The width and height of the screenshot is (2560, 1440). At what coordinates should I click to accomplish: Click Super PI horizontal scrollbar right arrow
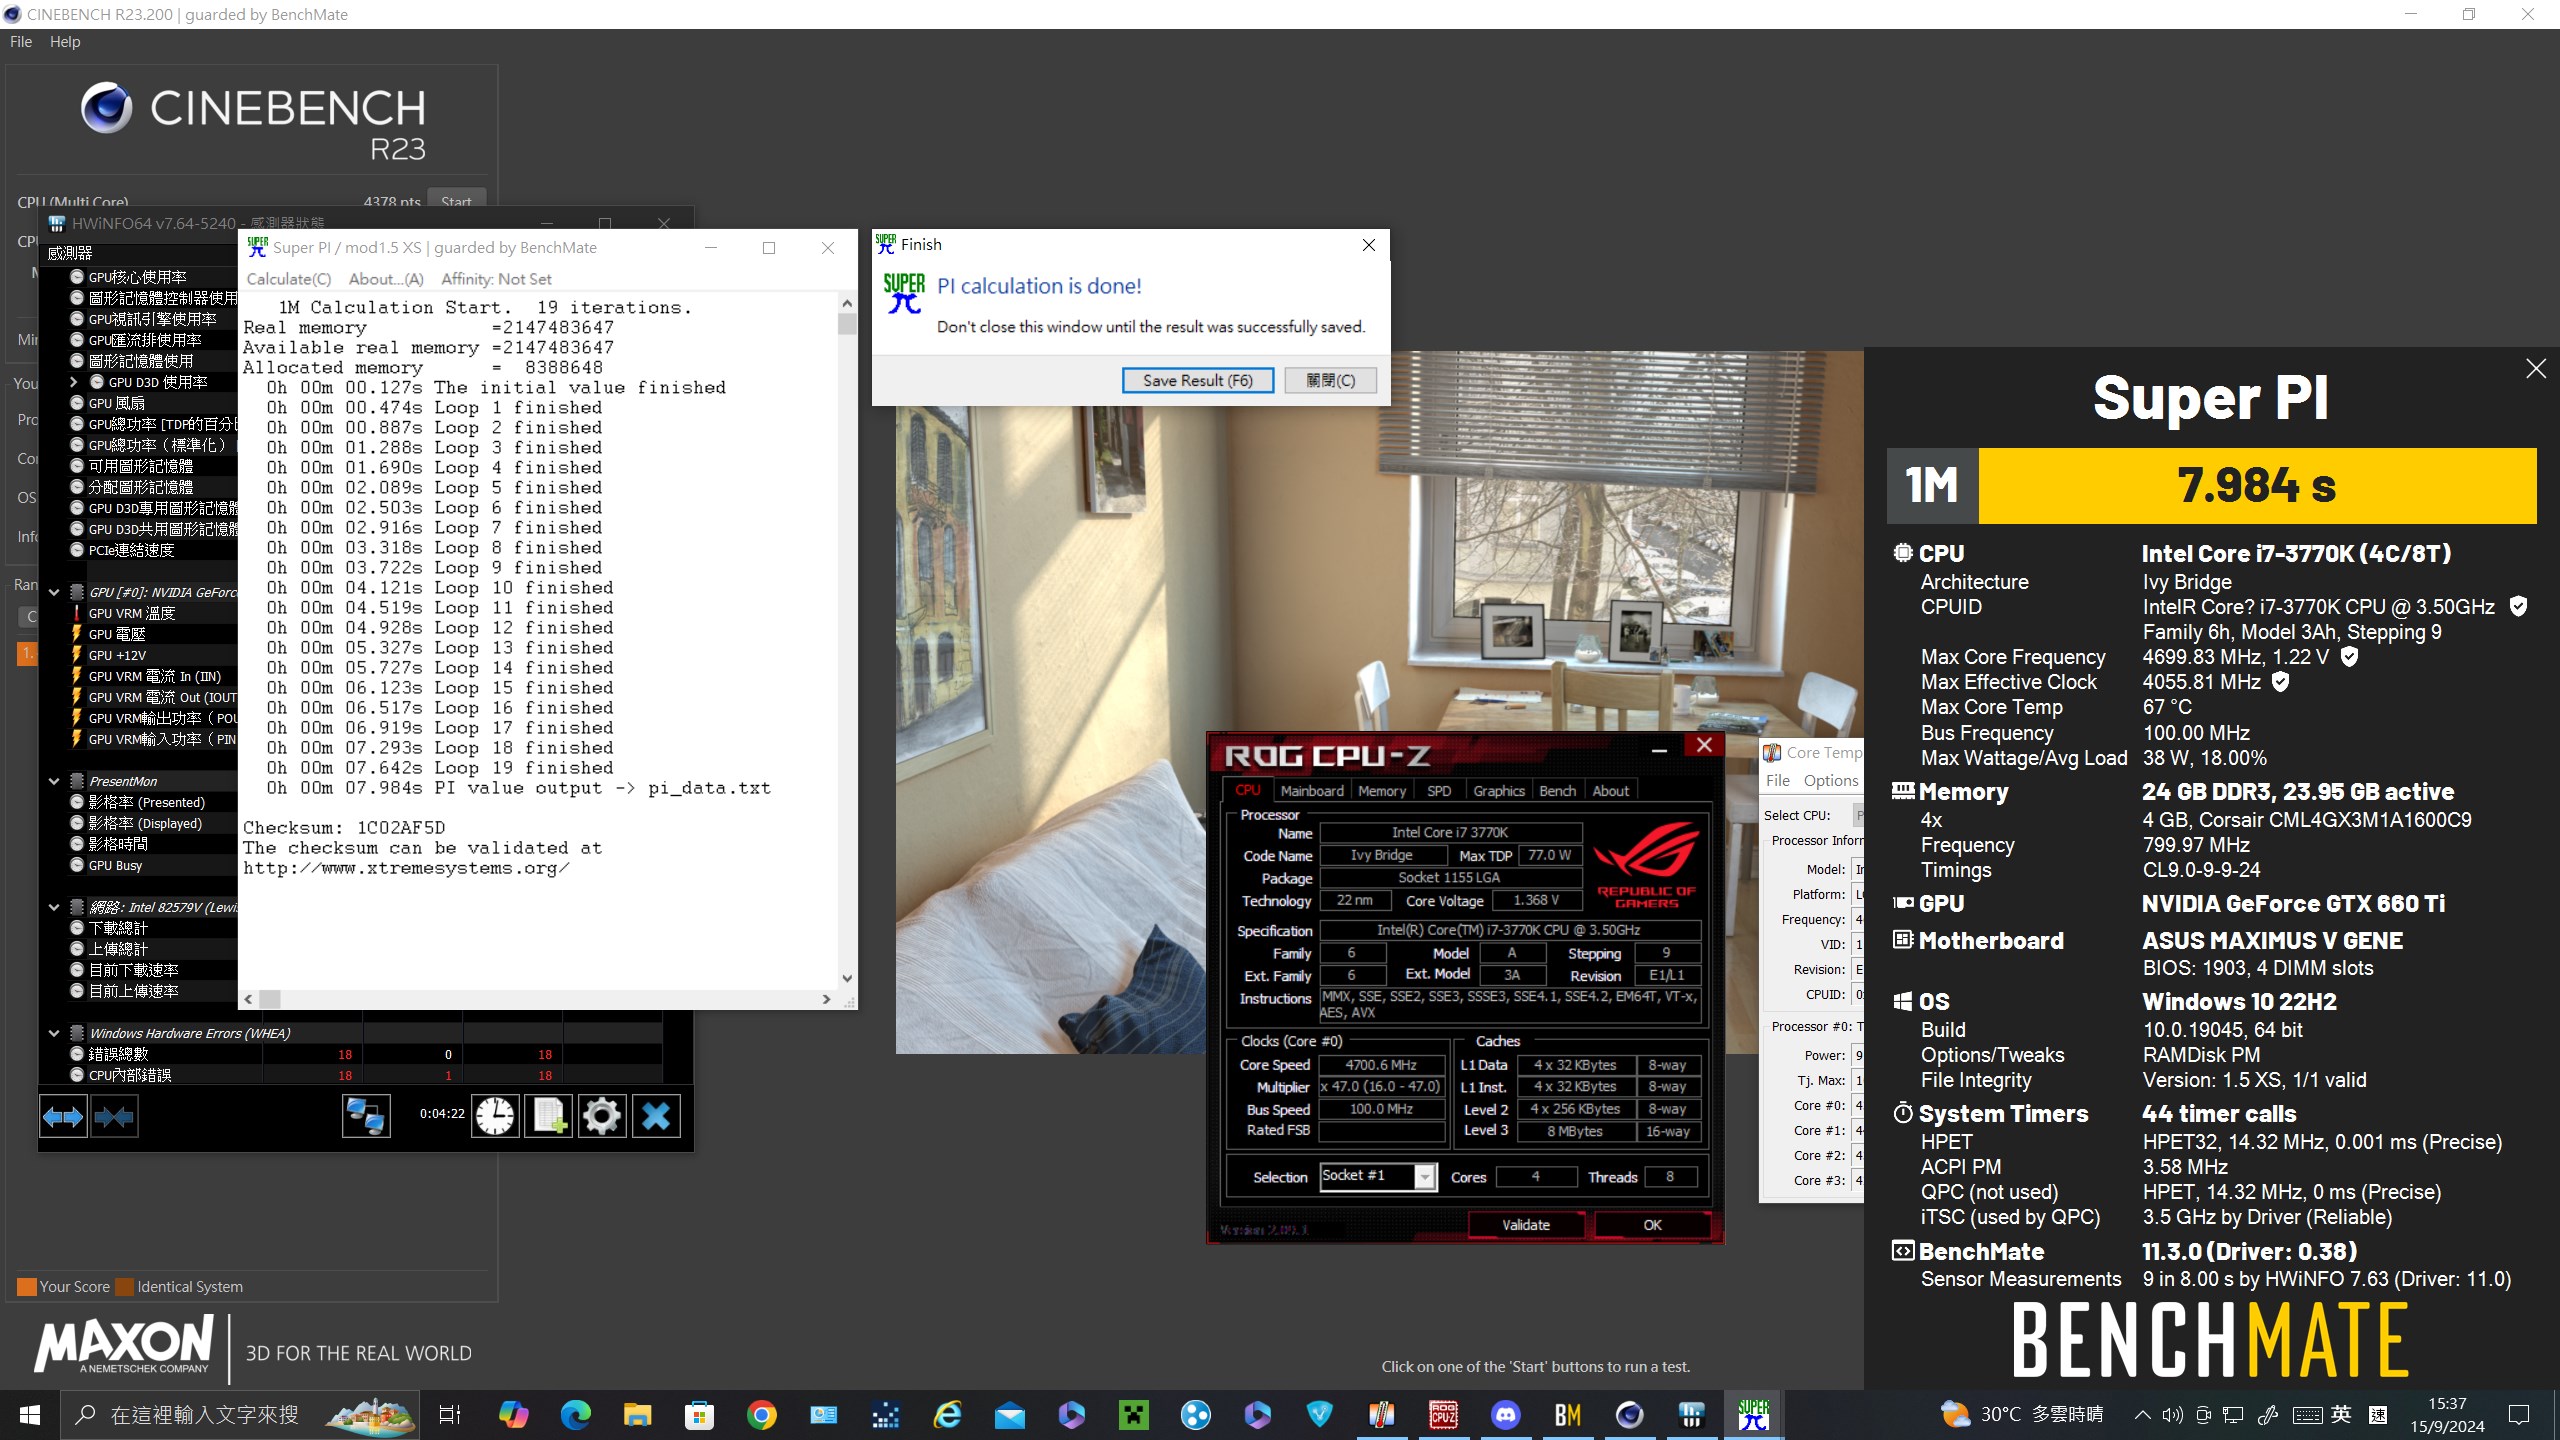click(x=826, y=999)
